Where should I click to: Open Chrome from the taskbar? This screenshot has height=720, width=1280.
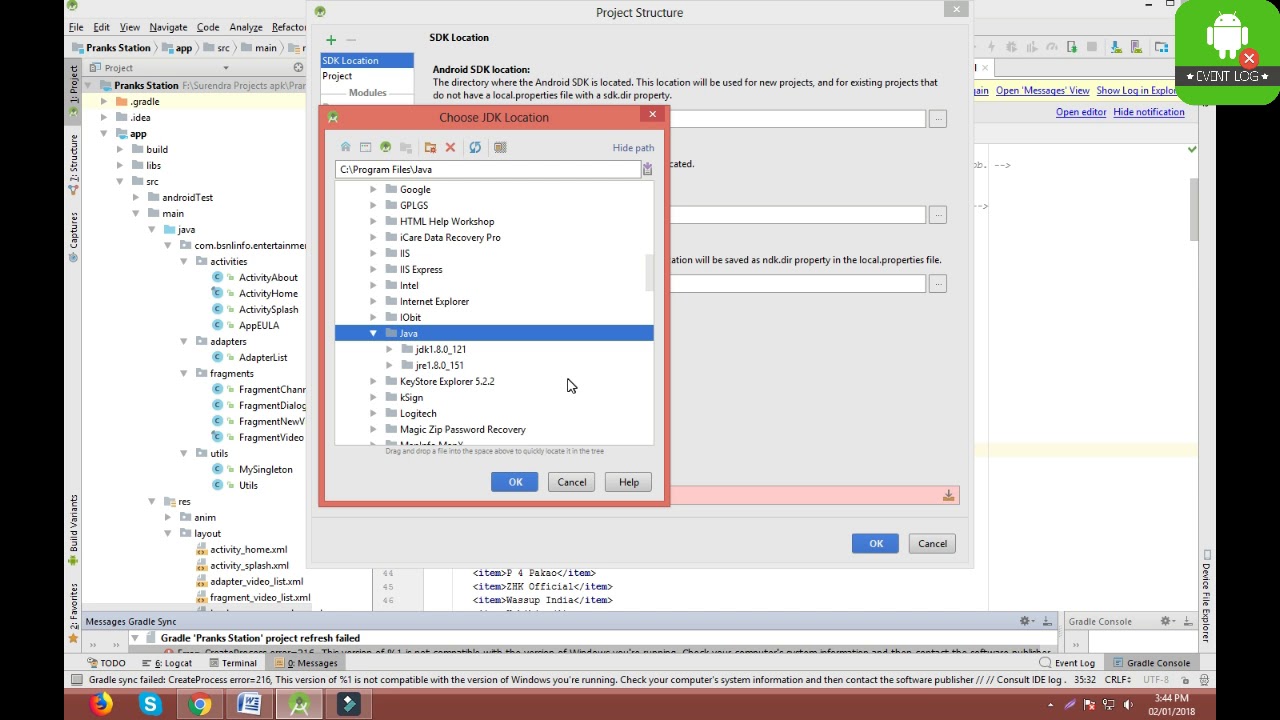point(200,704)
